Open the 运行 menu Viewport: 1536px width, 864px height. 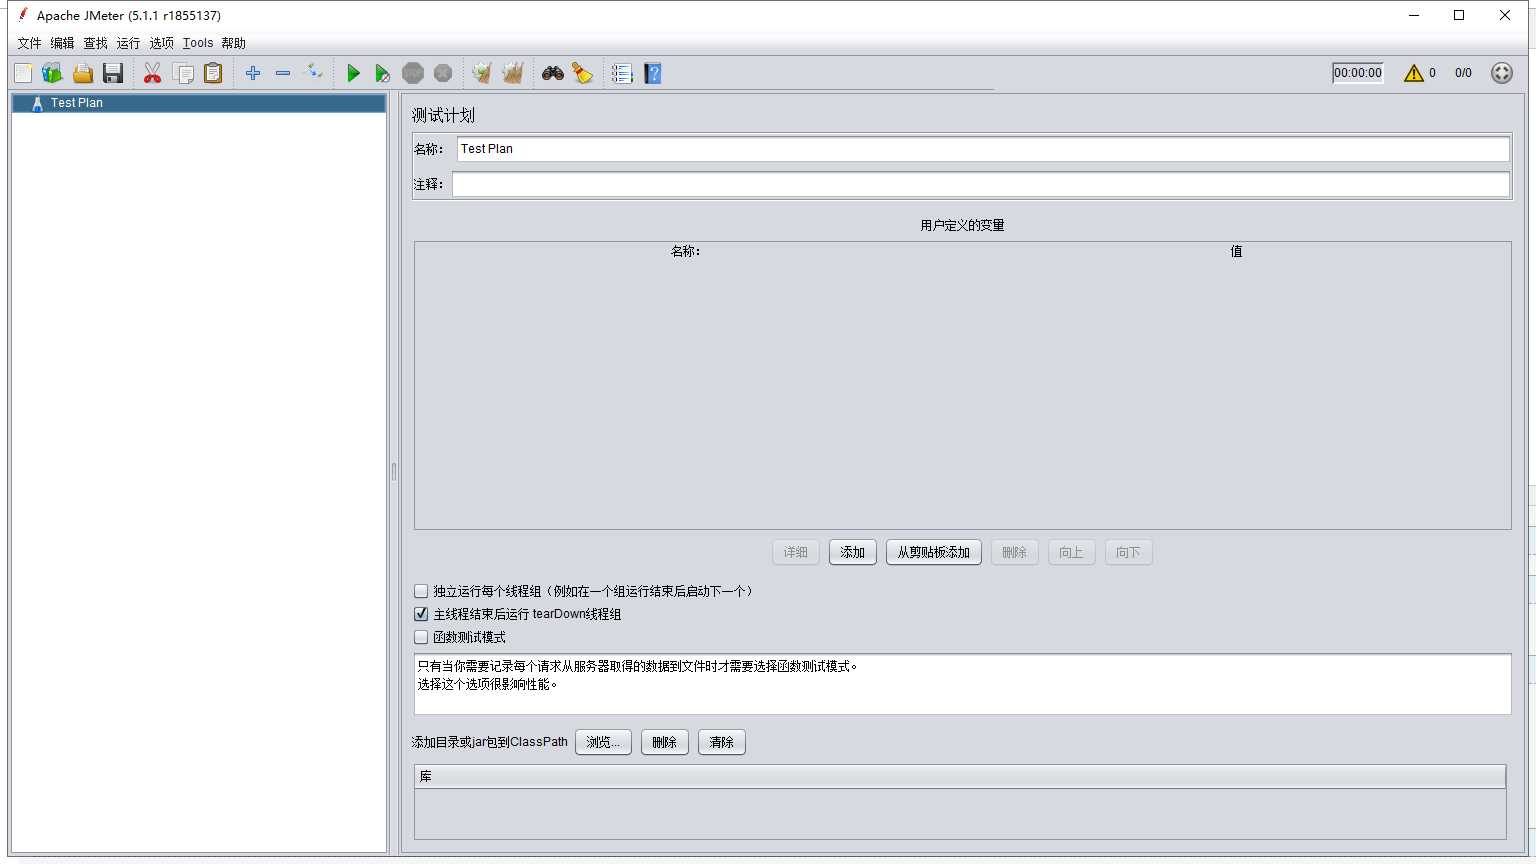(x=128, y=43)
